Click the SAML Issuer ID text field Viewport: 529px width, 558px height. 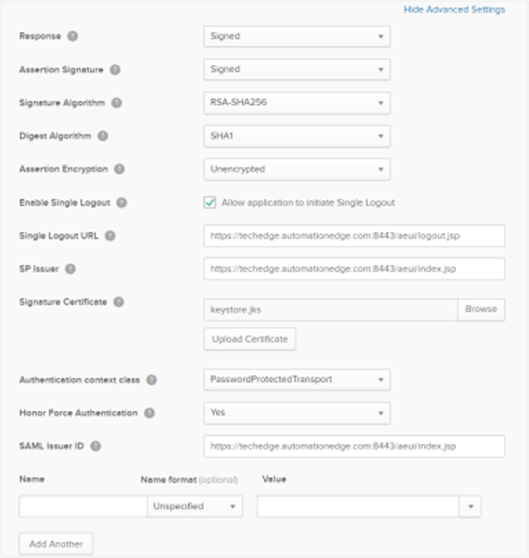click(x=354, y=446)
